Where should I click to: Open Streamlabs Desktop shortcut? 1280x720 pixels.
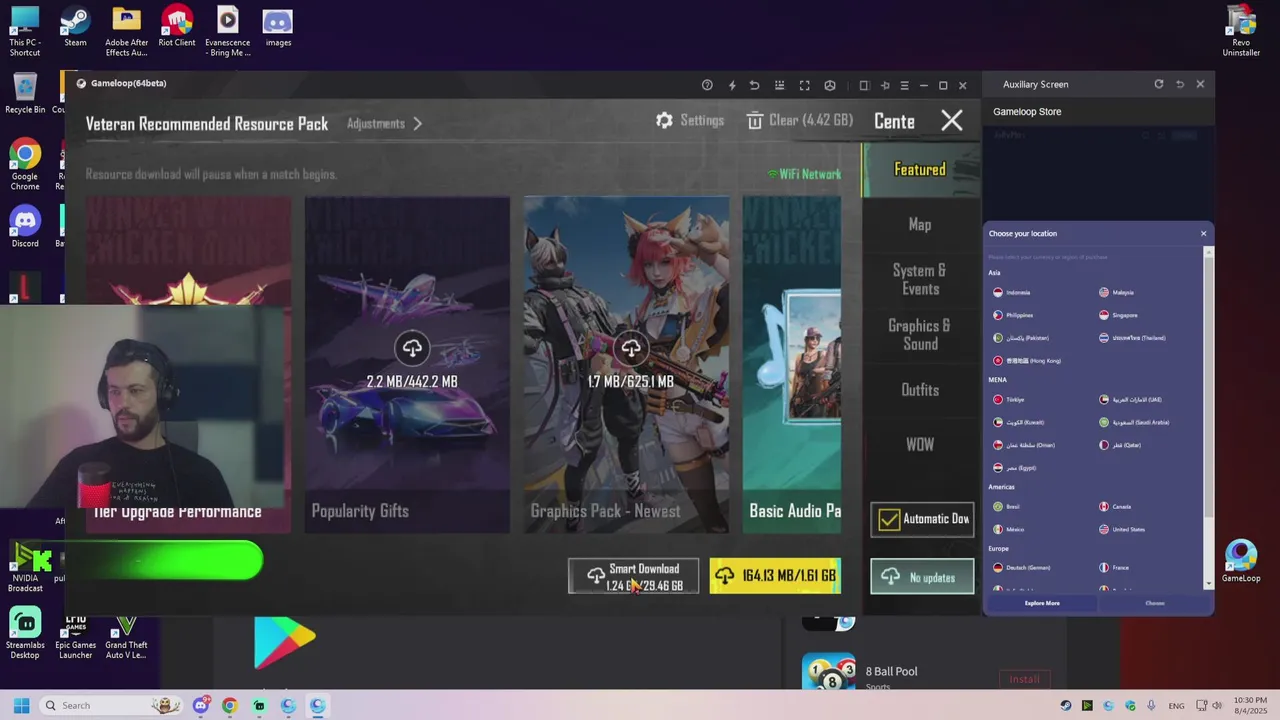[25, 633]
